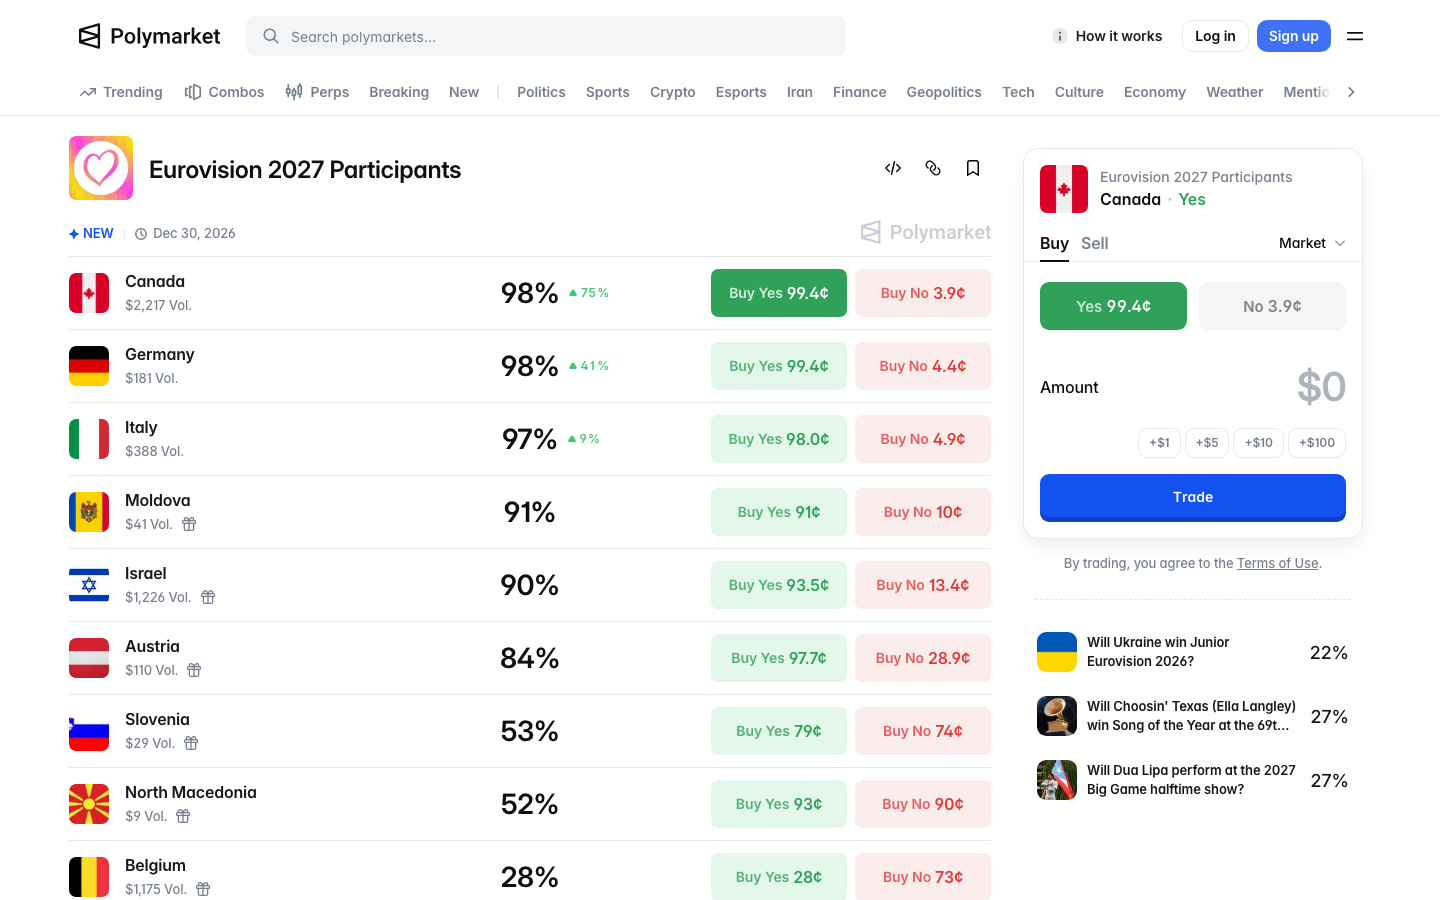Click the Eurovision heart market thumbnail

pyautogui.click(x=101, y=168)
